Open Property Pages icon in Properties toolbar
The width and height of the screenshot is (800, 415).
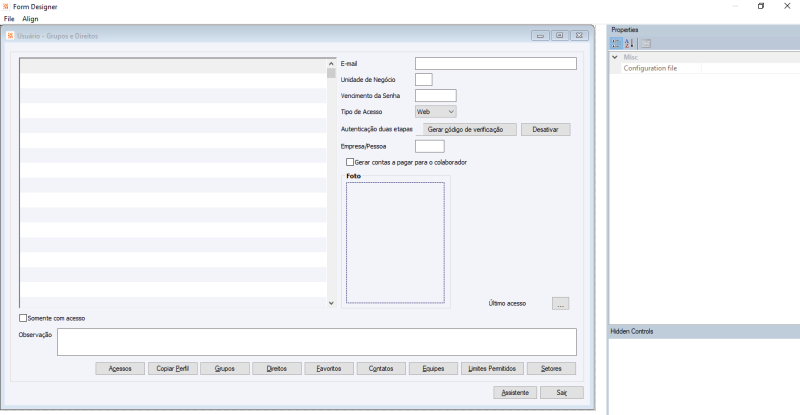pyautogui.click(x=646, y=43)
